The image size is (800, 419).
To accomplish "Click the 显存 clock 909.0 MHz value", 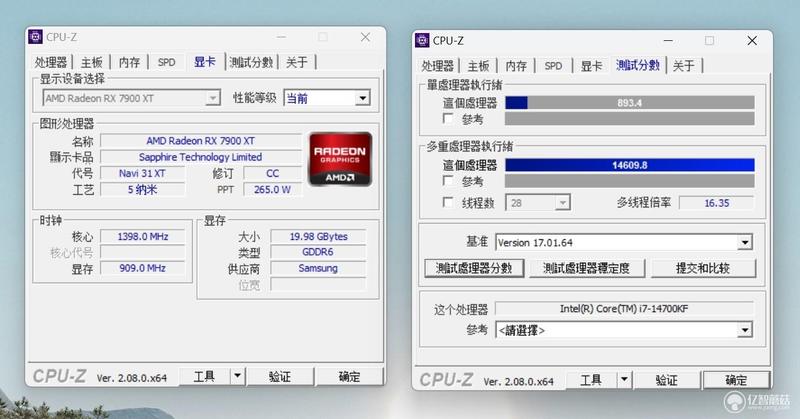I will pyautogui.click(x=142, y=268).
